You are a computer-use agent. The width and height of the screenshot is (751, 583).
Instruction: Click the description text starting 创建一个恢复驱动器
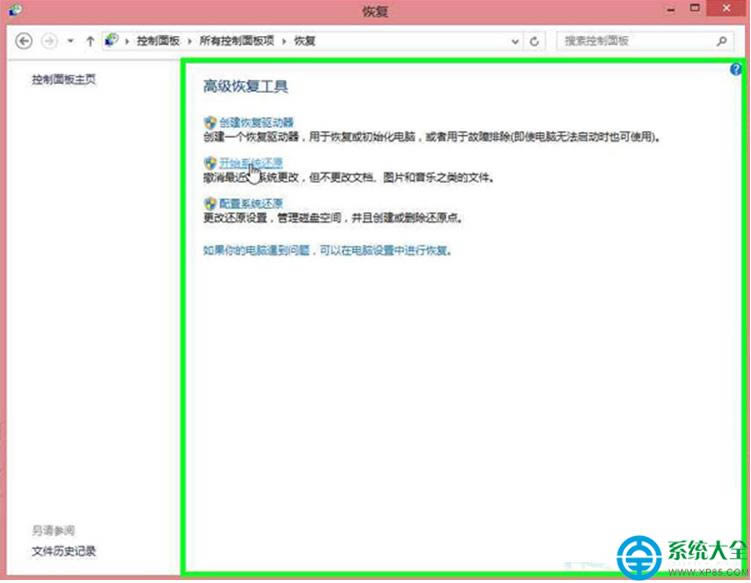coord(433,137)
